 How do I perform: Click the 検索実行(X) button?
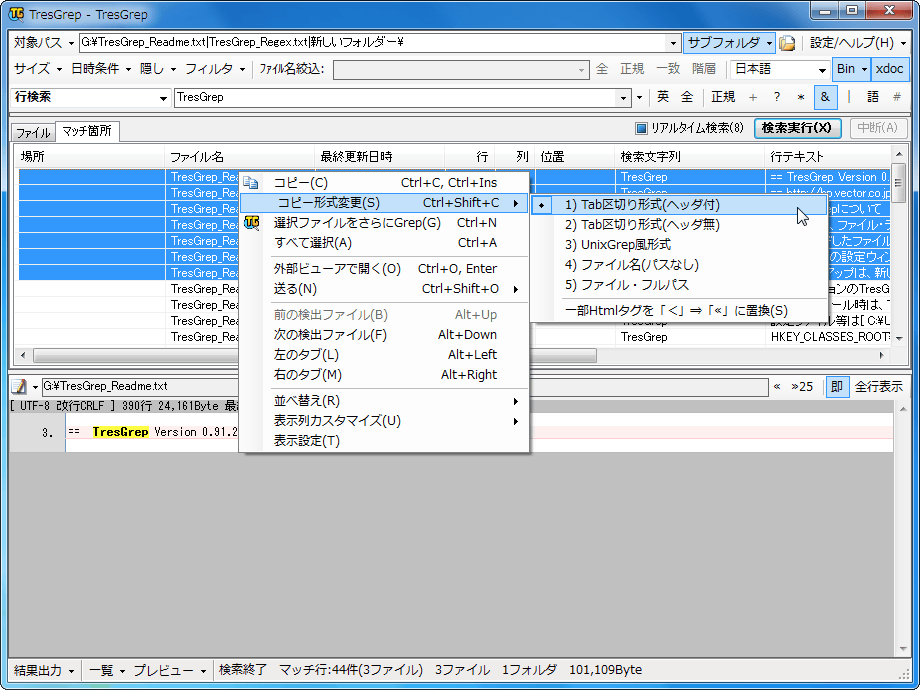(797, 128)
